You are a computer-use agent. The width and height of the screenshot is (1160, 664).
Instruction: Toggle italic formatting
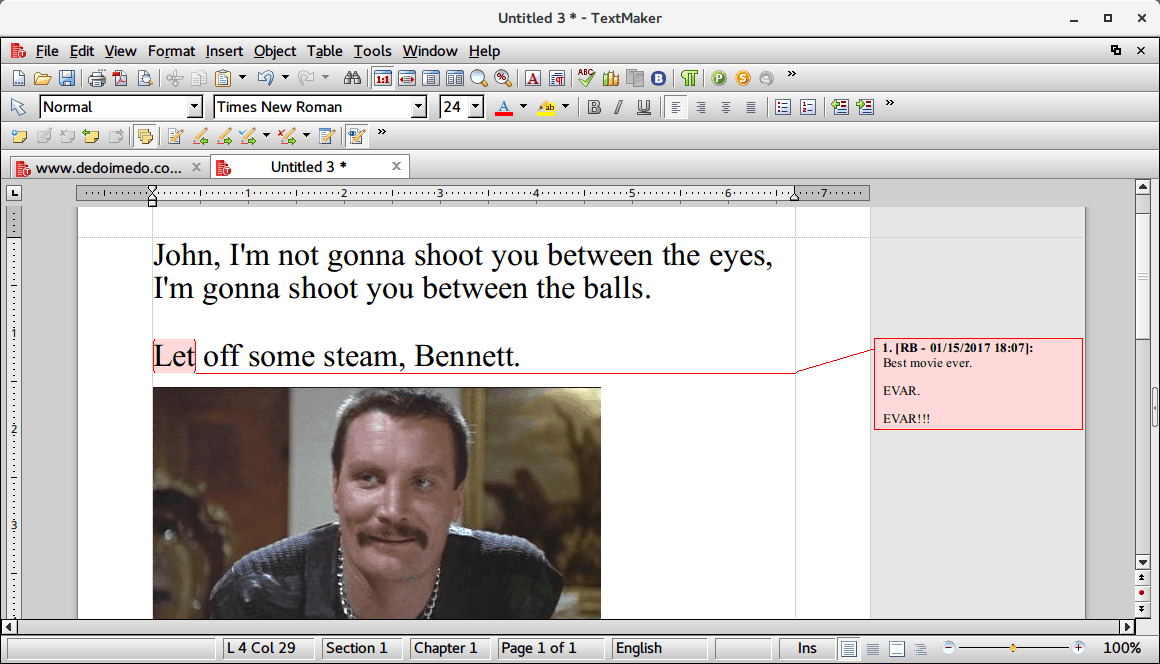pyautogui.click(x=618, y=107)
